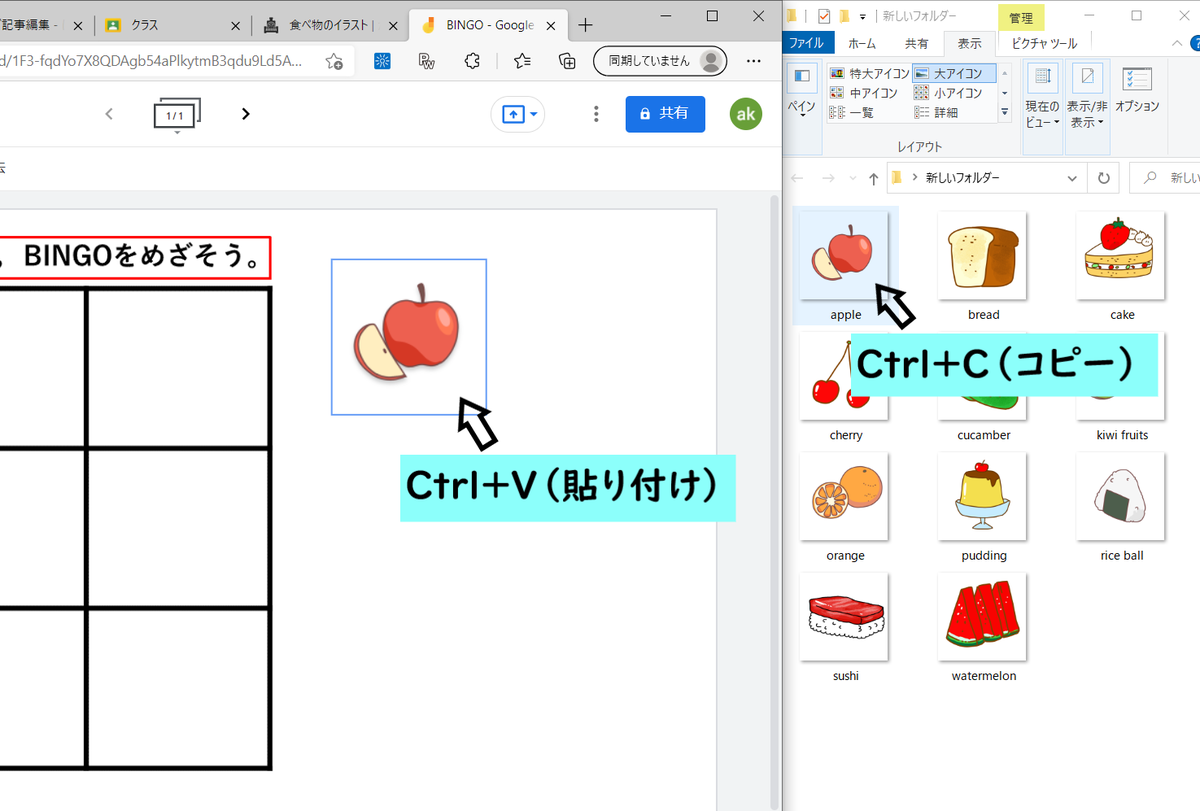1200x811 pixels.
Task: Select the rice ball image file
Action: (1122, 496)
